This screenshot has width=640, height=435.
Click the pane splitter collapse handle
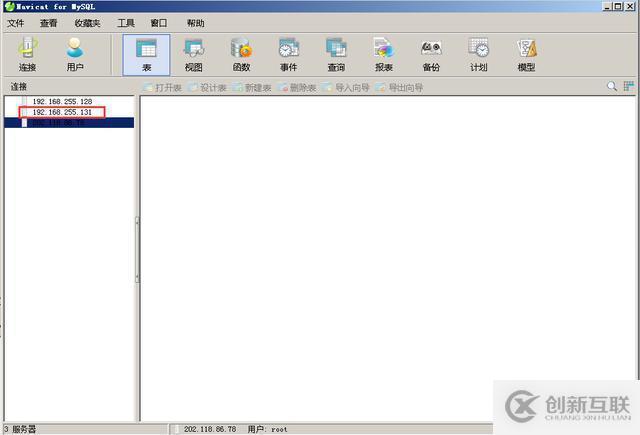tap(137, 249)
